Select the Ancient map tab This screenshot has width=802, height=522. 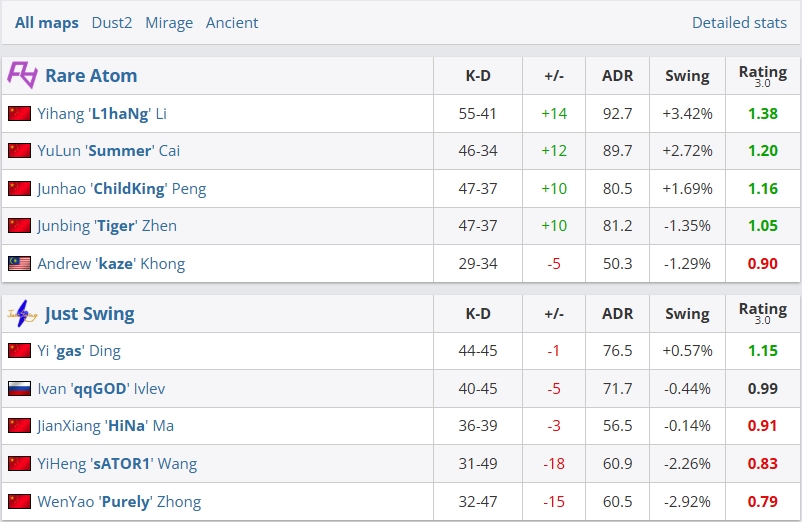pos(232,22)
